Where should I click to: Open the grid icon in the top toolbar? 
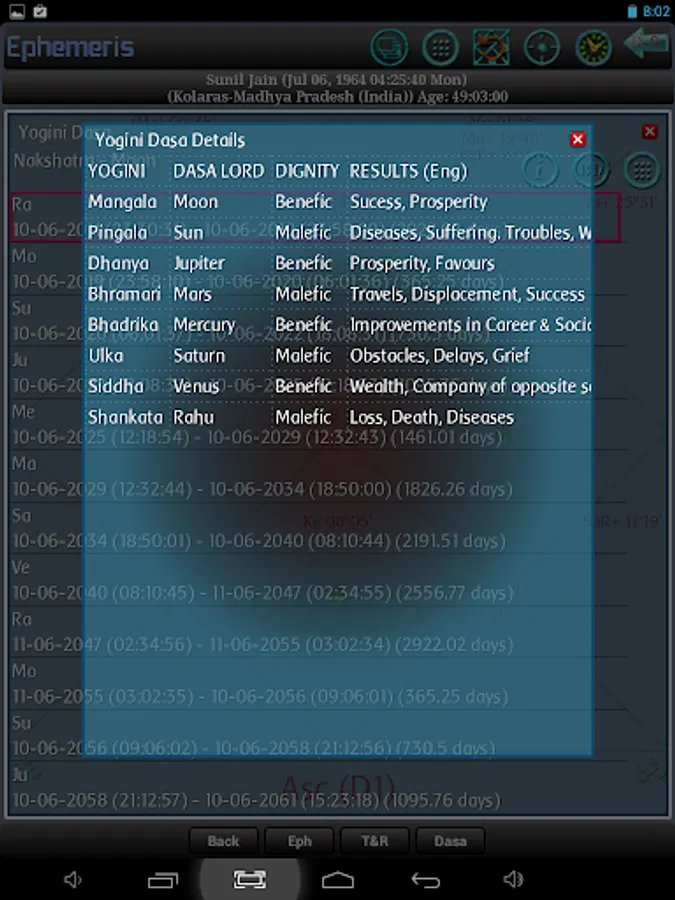440,47
